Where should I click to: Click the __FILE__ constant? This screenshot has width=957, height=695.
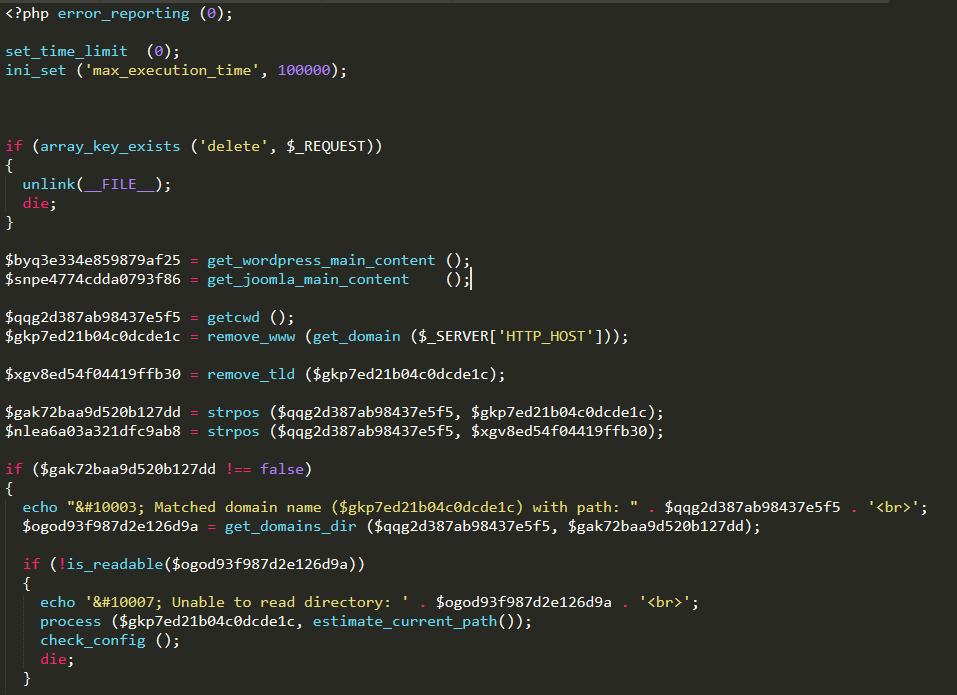pyautogui.click(x=119, y=184)
